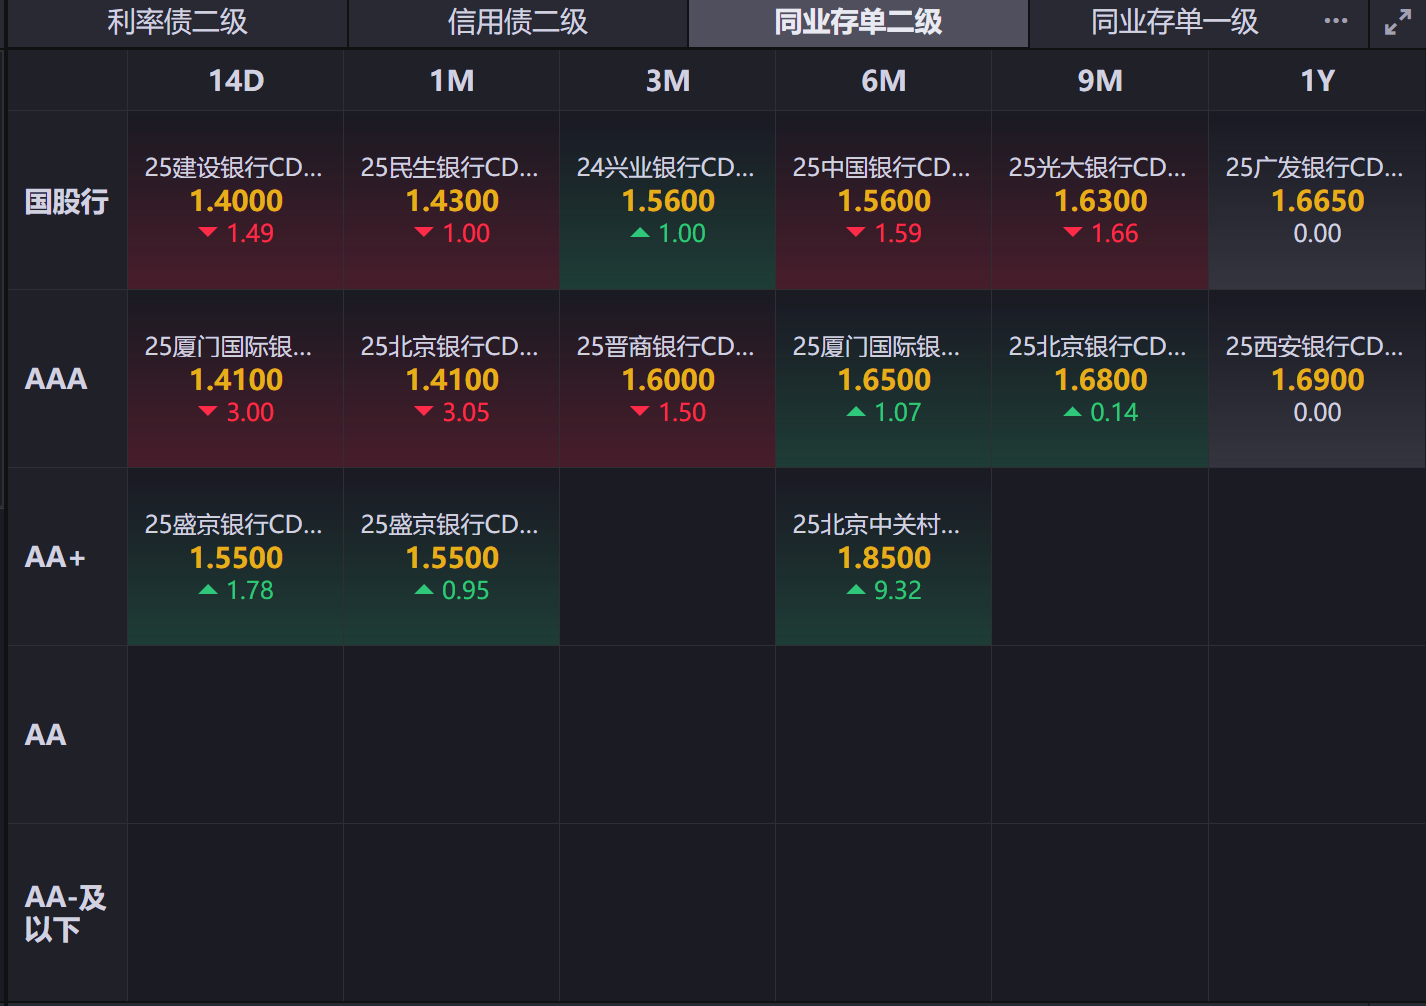This screenshot has width=1426, height=1006.
Task: Click the 3M column header
Action: [668, 81]
